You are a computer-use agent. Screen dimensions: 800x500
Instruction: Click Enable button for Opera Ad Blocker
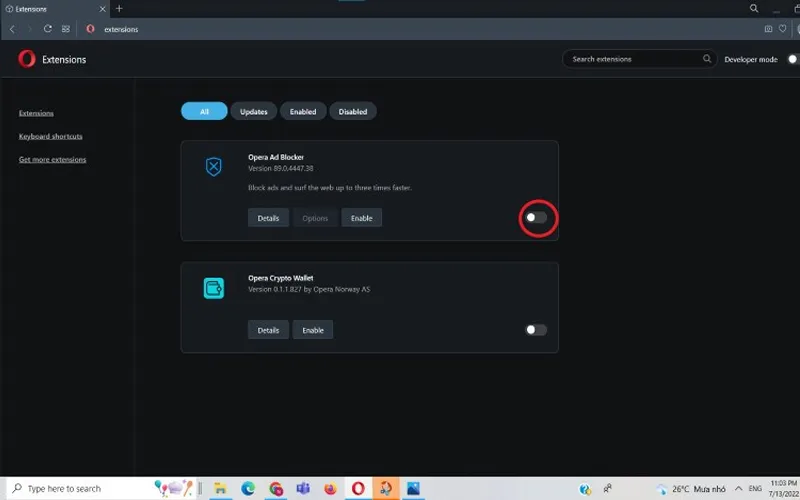362,218
